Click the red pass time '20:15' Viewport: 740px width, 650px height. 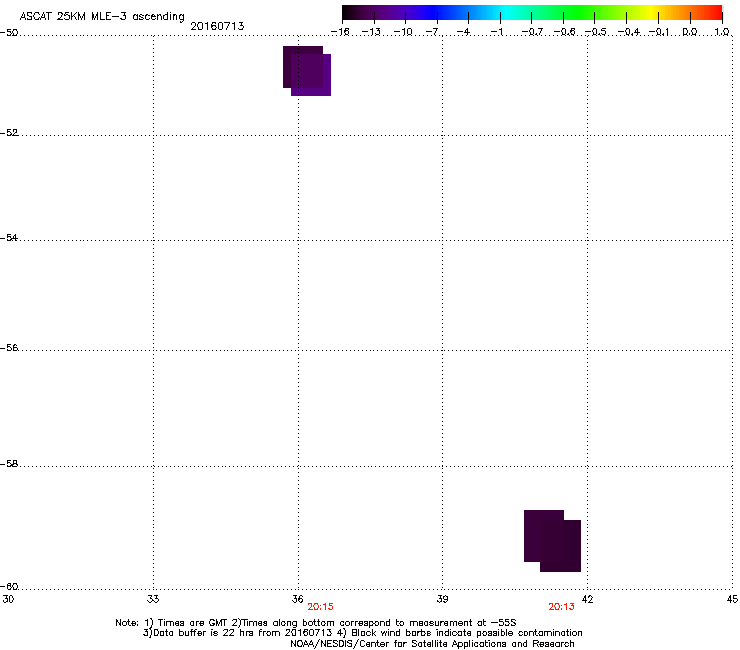click(x=320, y=607)
